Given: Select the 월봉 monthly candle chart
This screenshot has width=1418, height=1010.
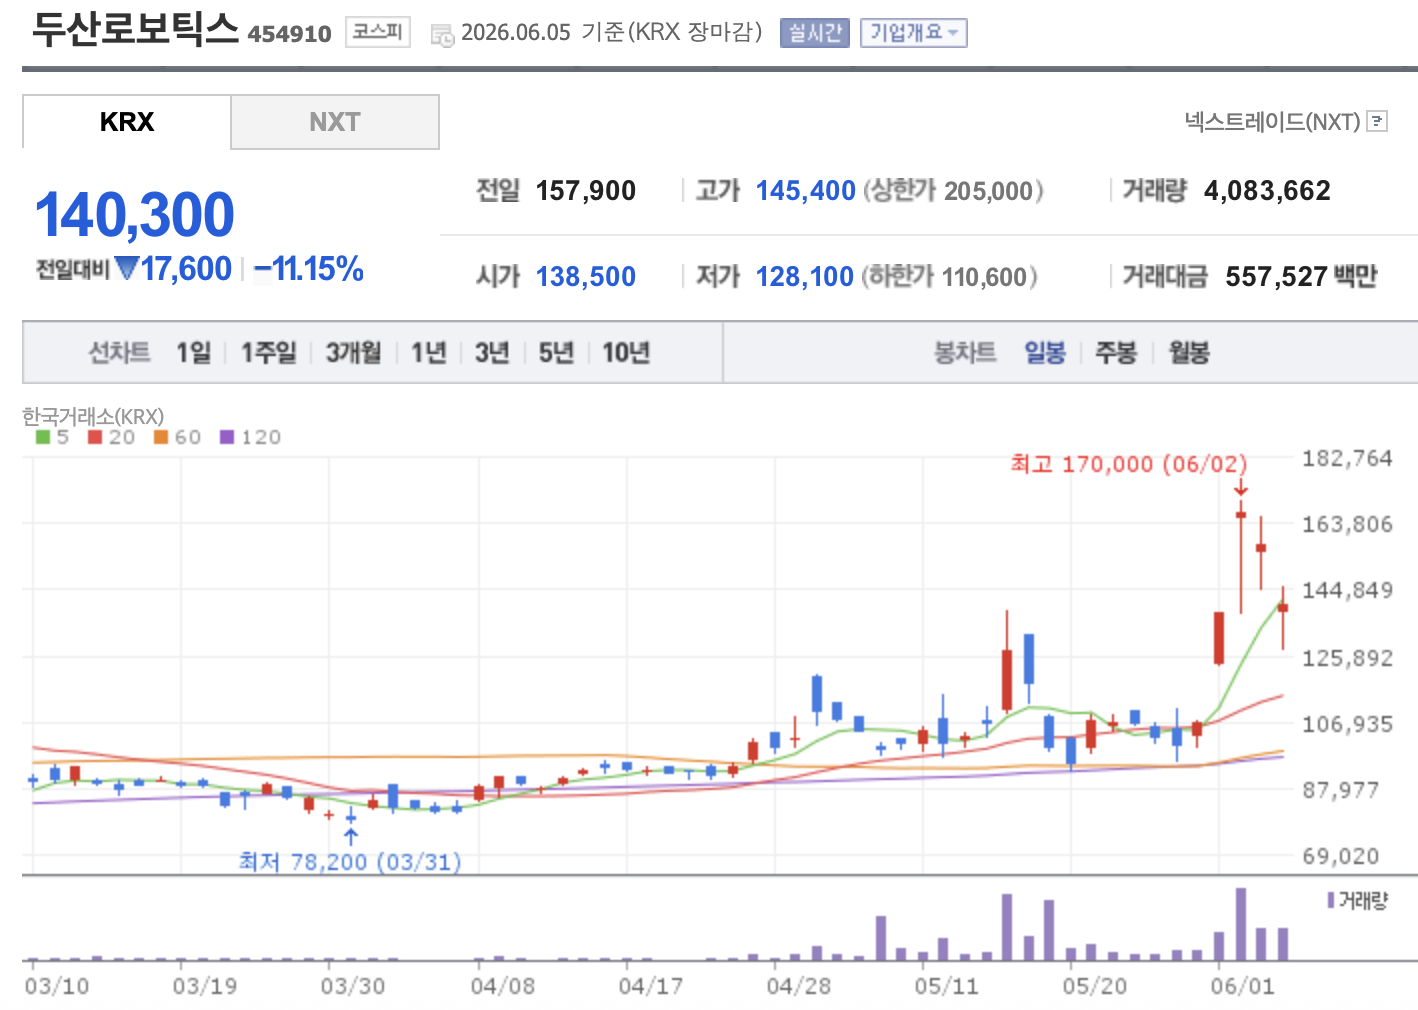Looking at the screenshot, I should click(x=1189, y=352).
